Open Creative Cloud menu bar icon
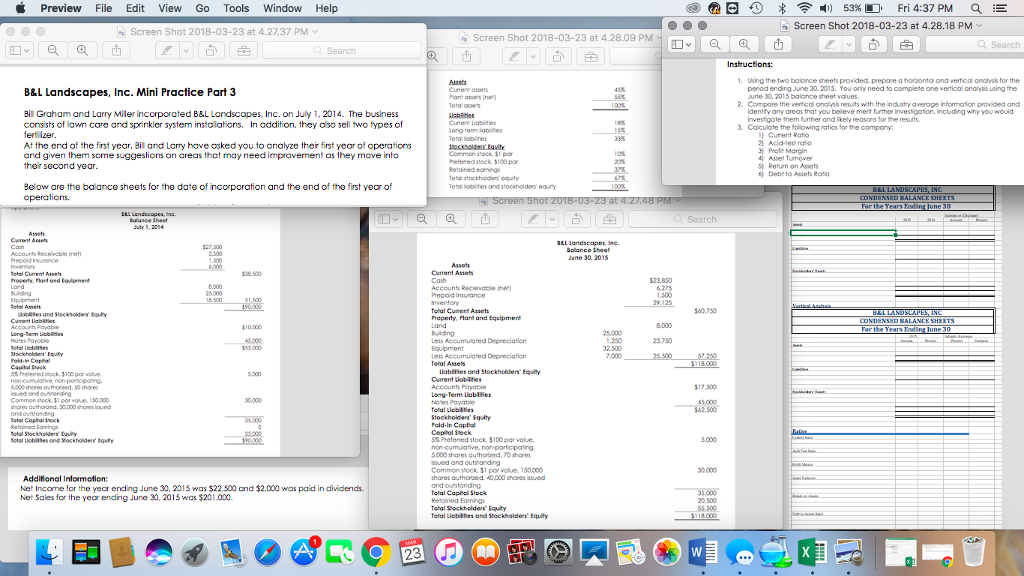The image size is (1024, 576). pos(693,8)
